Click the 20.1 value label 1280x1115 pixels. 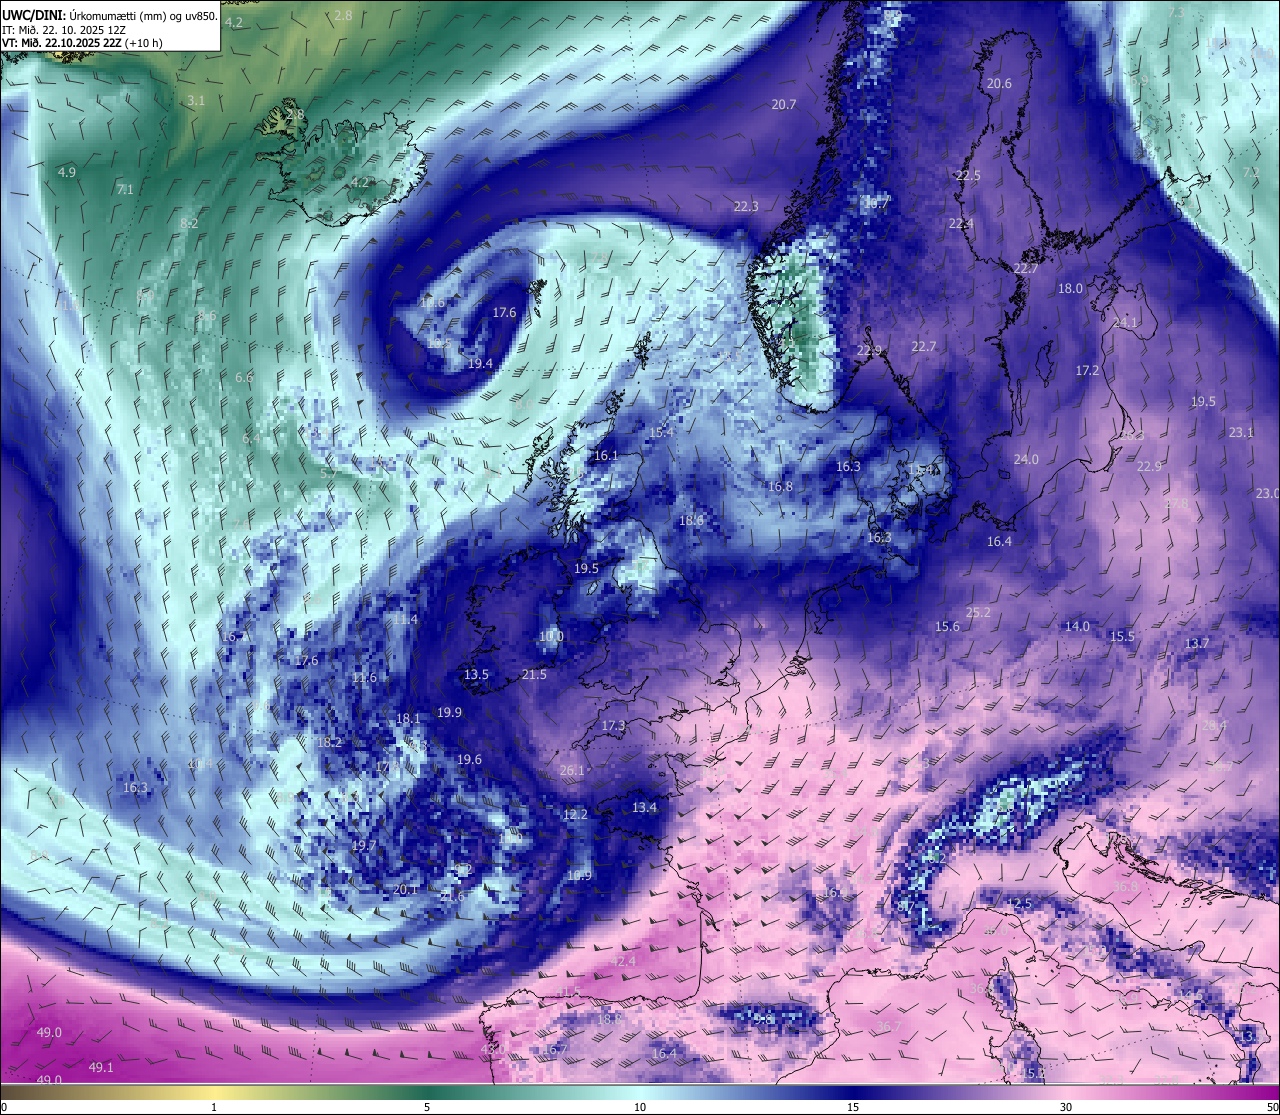(x=405, y=890)
